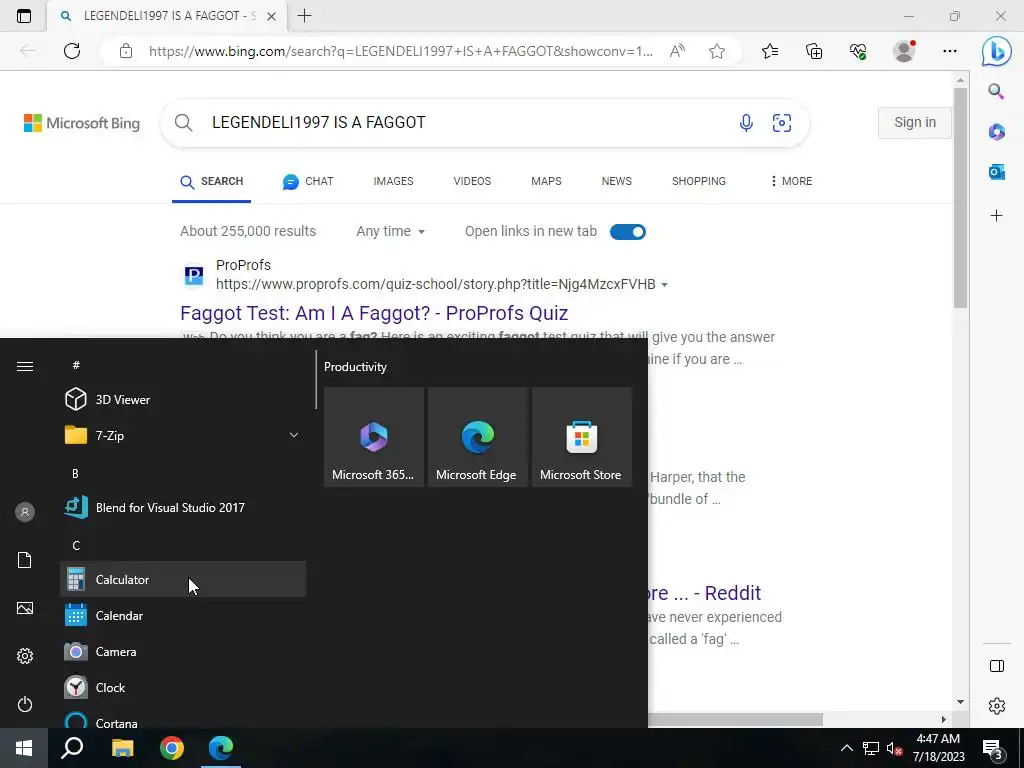
Task: Open Edge sidebar settings gear
Action: click(997, 706)
